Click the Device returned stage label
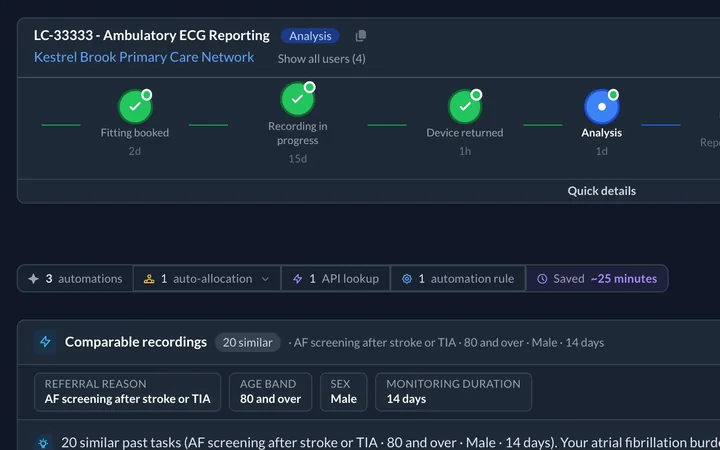This screenshot has height=450, width=720. [x=465, y=133]
